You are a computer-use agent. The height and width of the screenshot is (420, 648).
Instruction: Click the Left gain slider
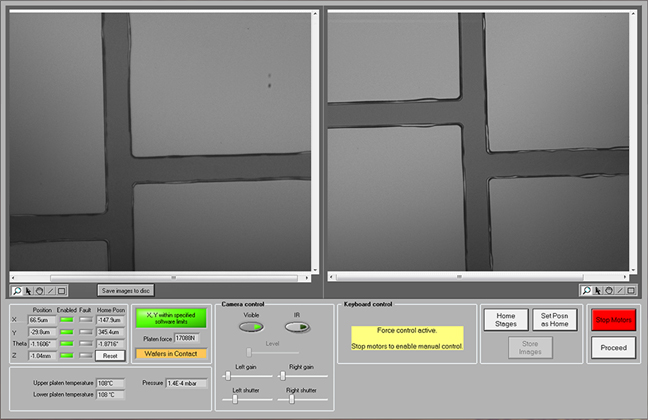click(229, 375)
